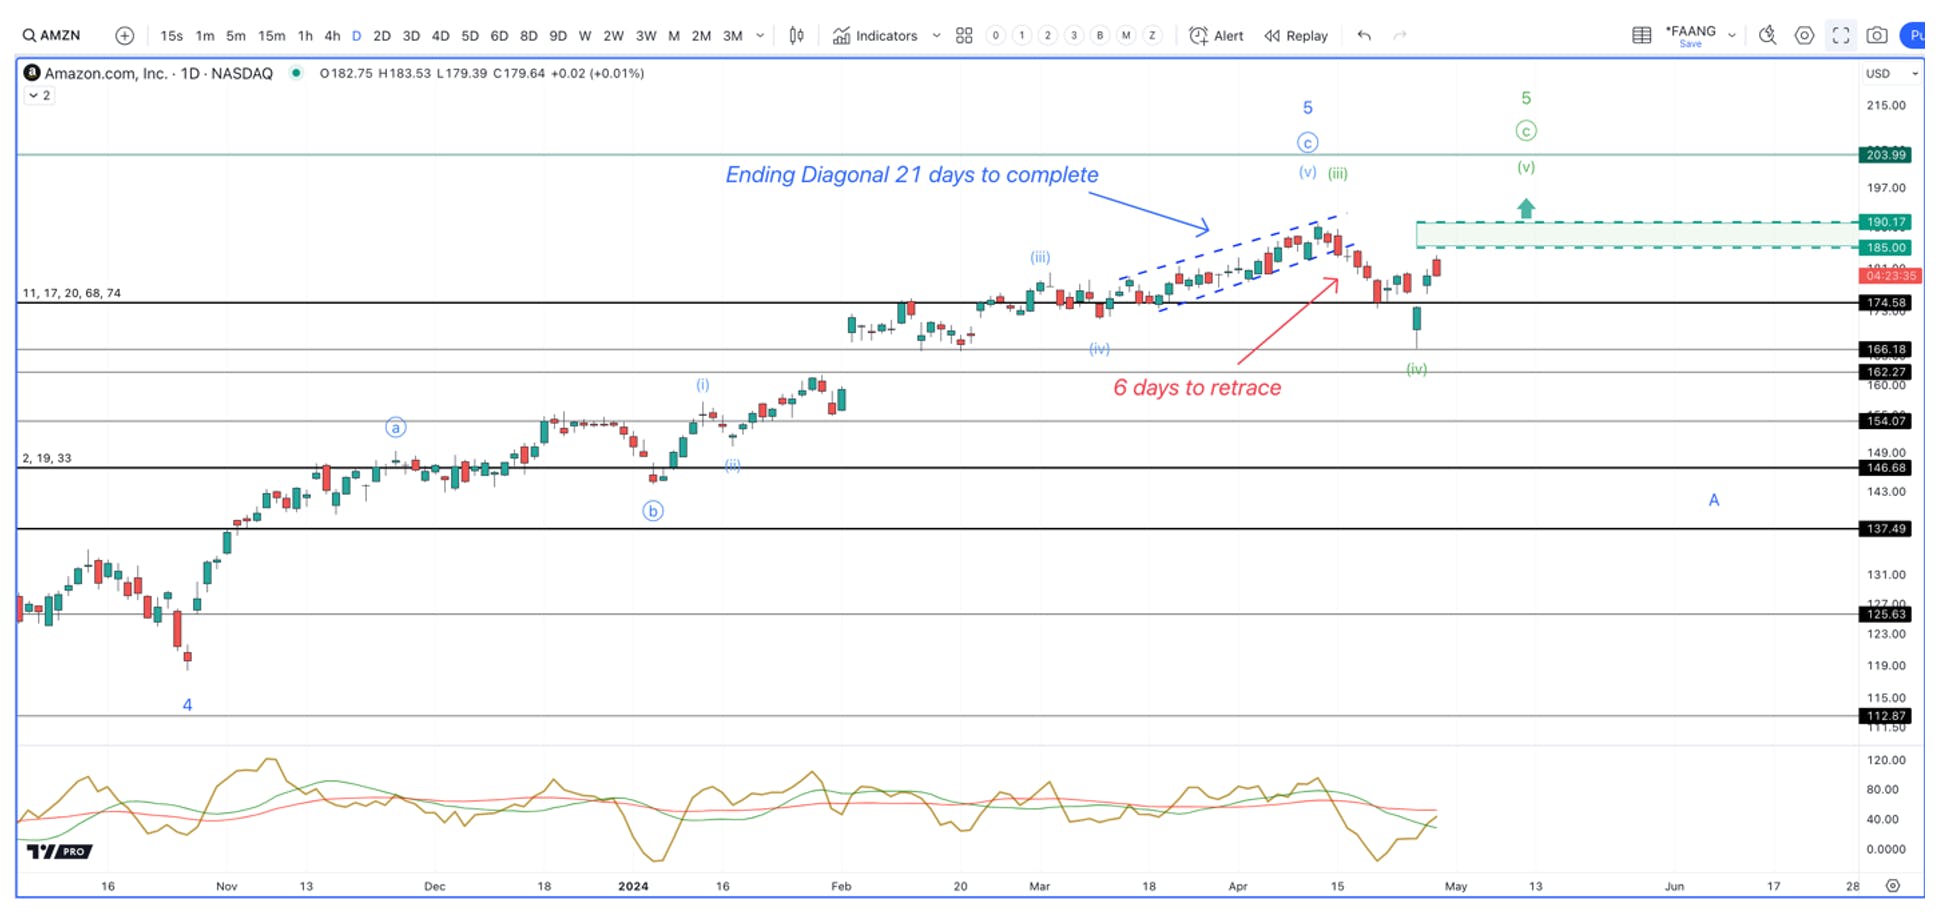Click the blue Publish button
The image size is (1942, 916).
[x=1913, y=36]
